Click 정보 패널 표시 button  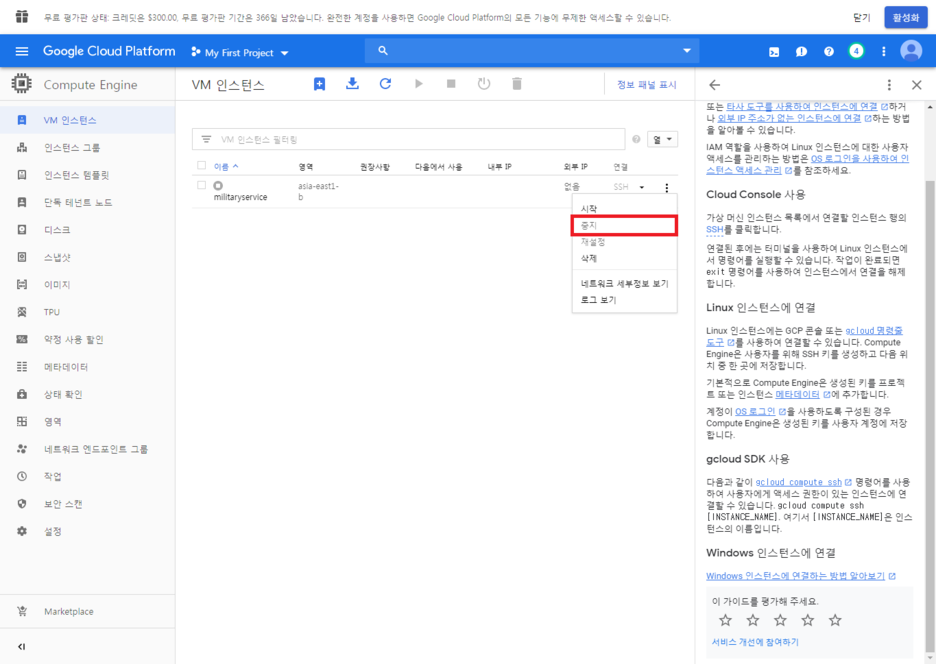pos(646,85)
